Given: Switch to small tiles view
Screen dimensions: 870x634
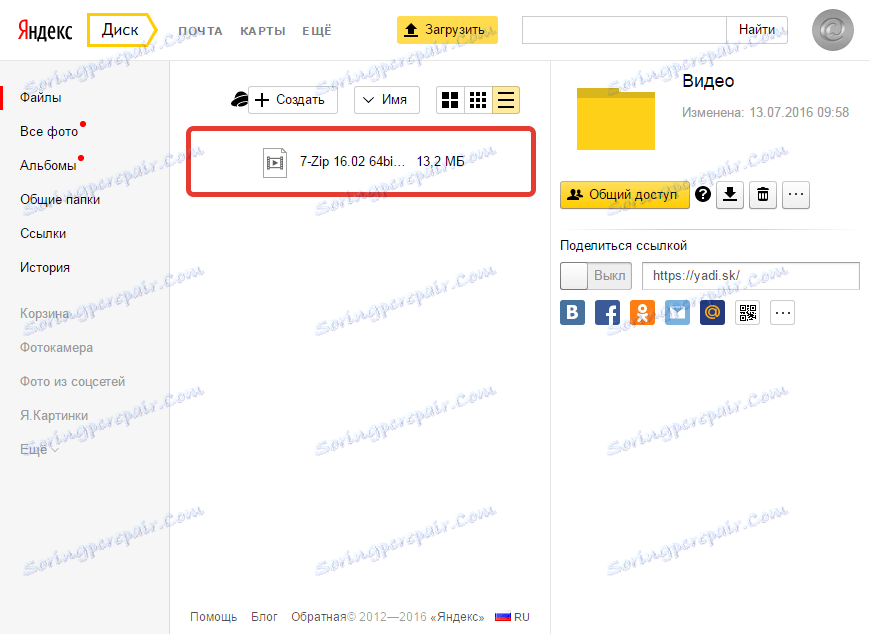Looking at the screenshot, I should [478, 100].
